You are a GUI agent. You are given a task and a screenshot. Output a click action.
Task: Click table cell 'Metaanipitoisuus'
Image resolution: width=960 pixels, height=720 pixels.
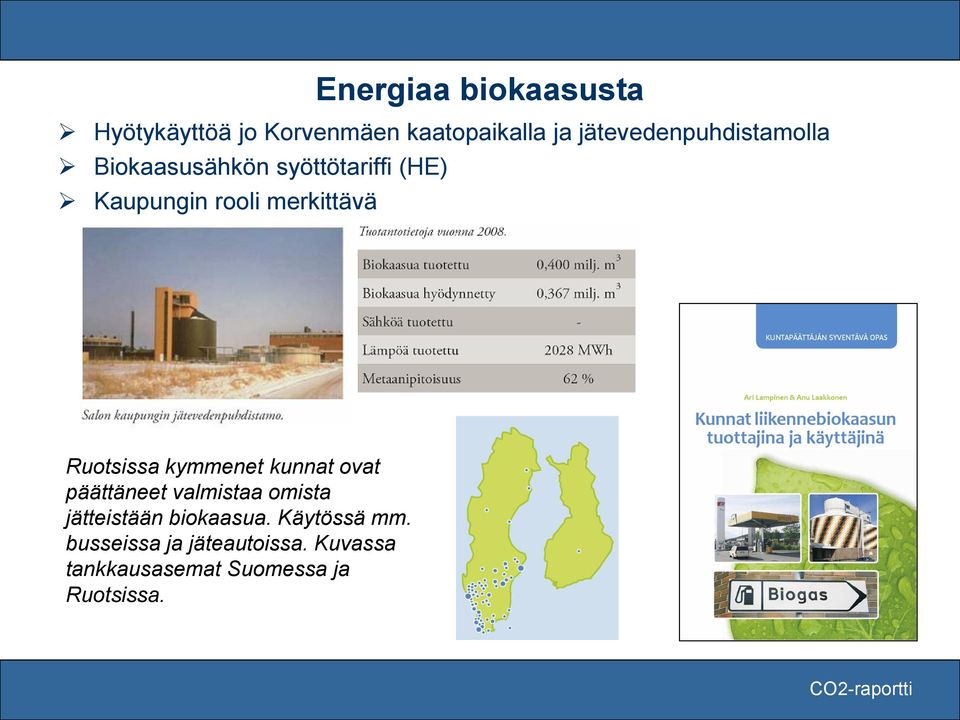pos(411,379)
